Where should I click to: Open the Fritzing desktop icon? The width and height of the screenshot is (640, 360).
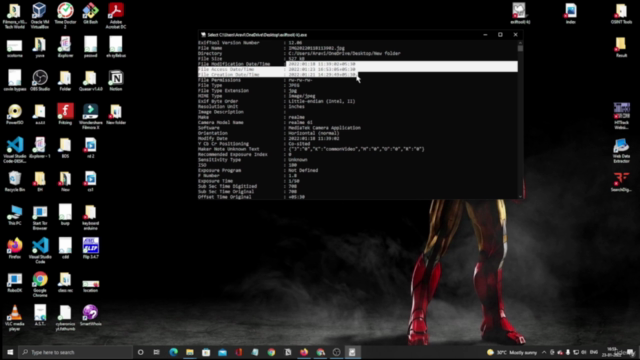coord(65,114)
